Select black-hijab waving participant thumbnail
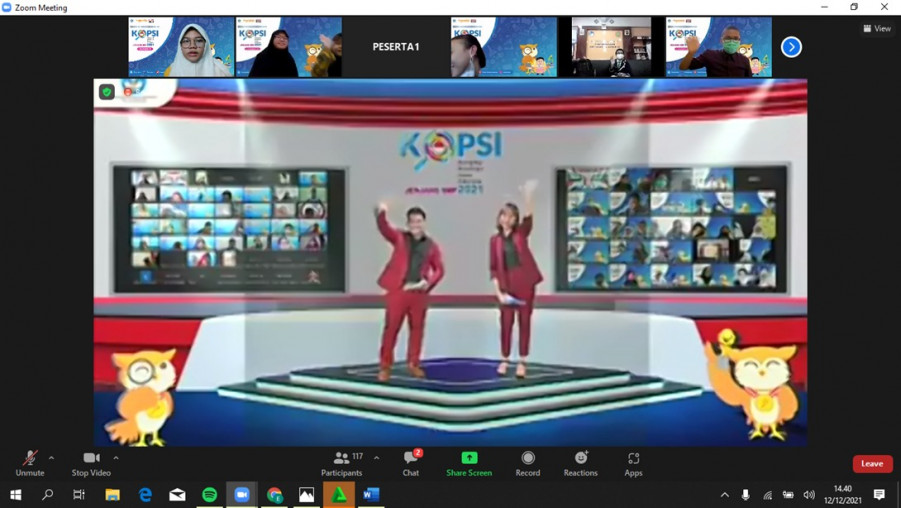 tap(288, 47)
